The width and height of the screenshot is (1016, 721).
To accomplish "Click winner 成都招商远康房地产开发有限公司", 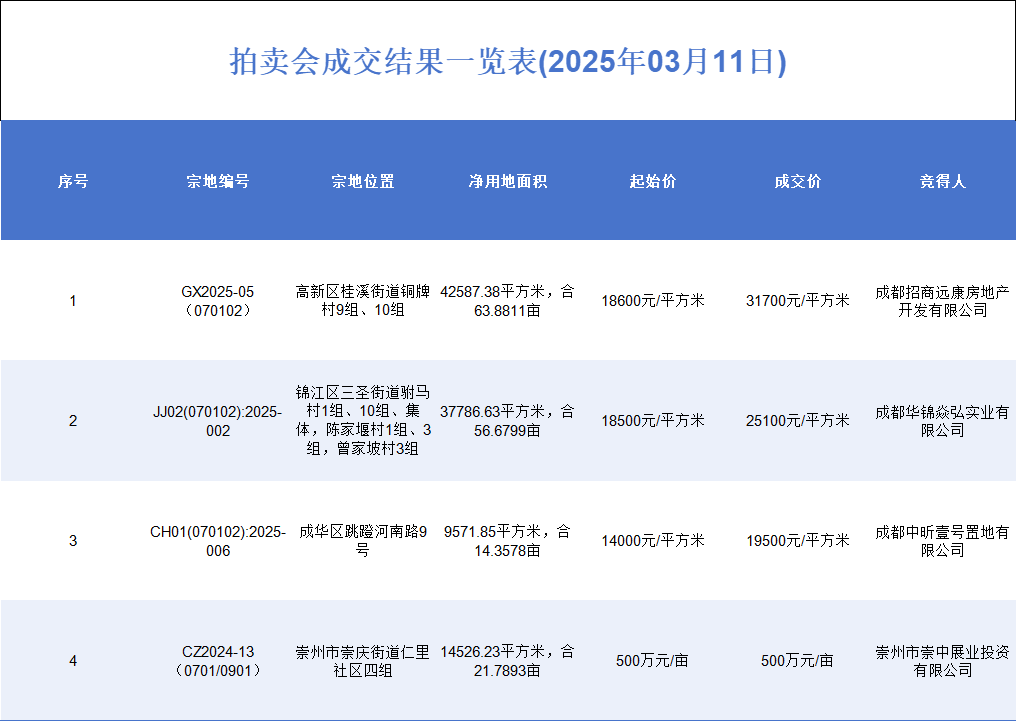I will point(942,301).
